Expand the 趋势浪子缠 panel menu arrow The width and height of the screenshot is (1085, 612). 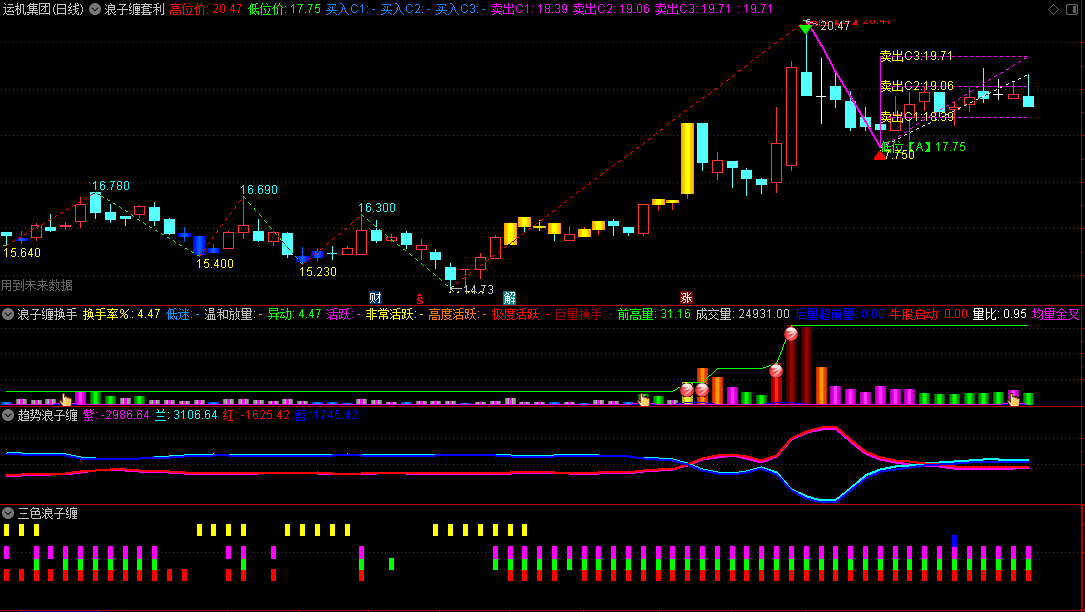[8, 415]
